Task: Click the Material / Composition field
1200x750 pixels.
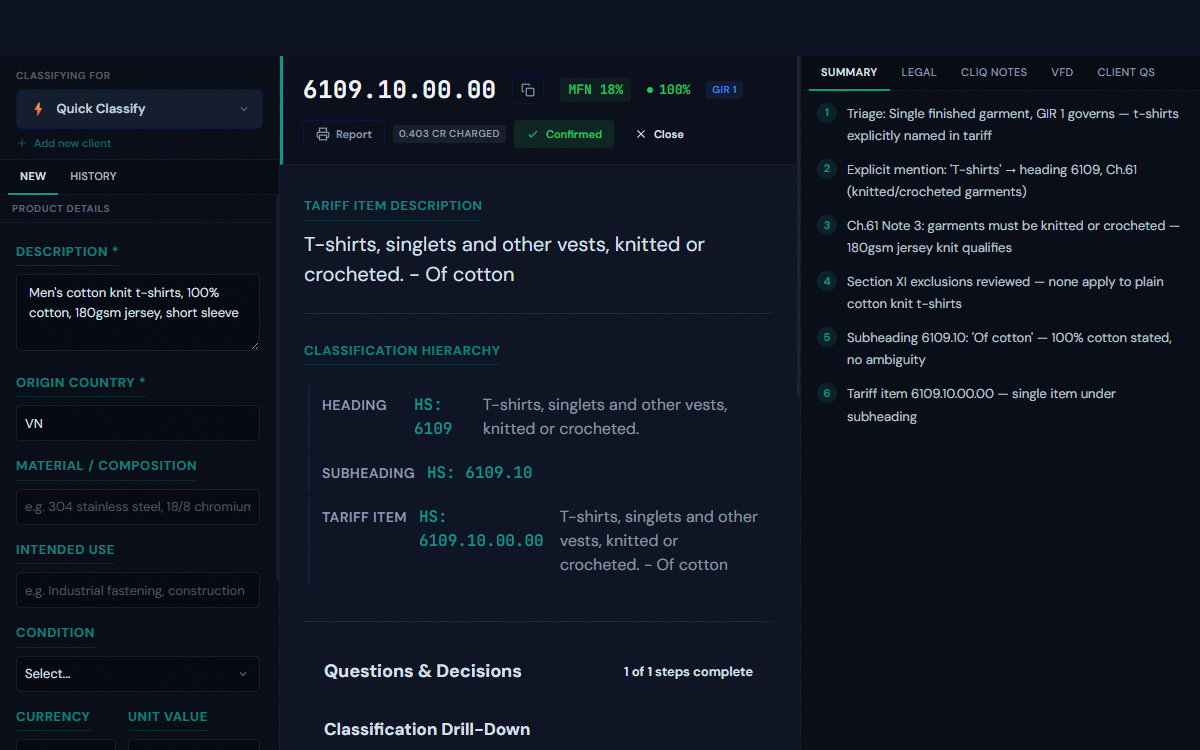Action: [x=138, y=507]
